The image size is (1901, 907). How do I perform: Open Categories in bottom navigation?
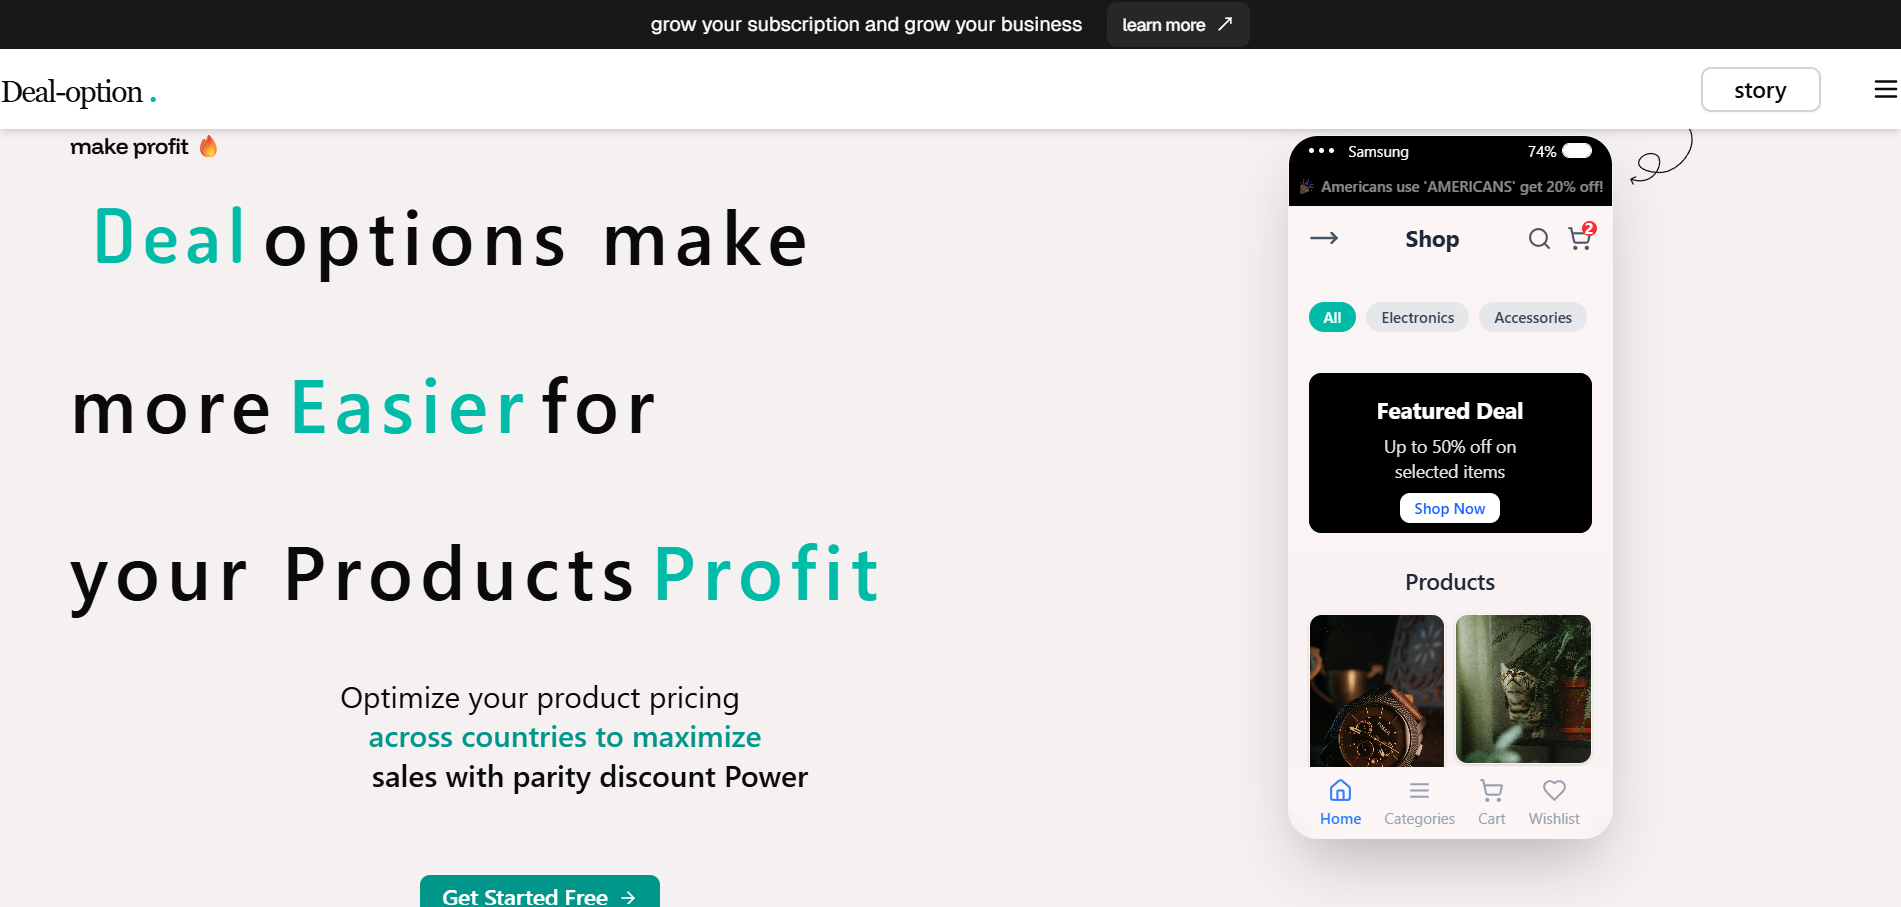pyautogui.click(x=1419, y=802)
